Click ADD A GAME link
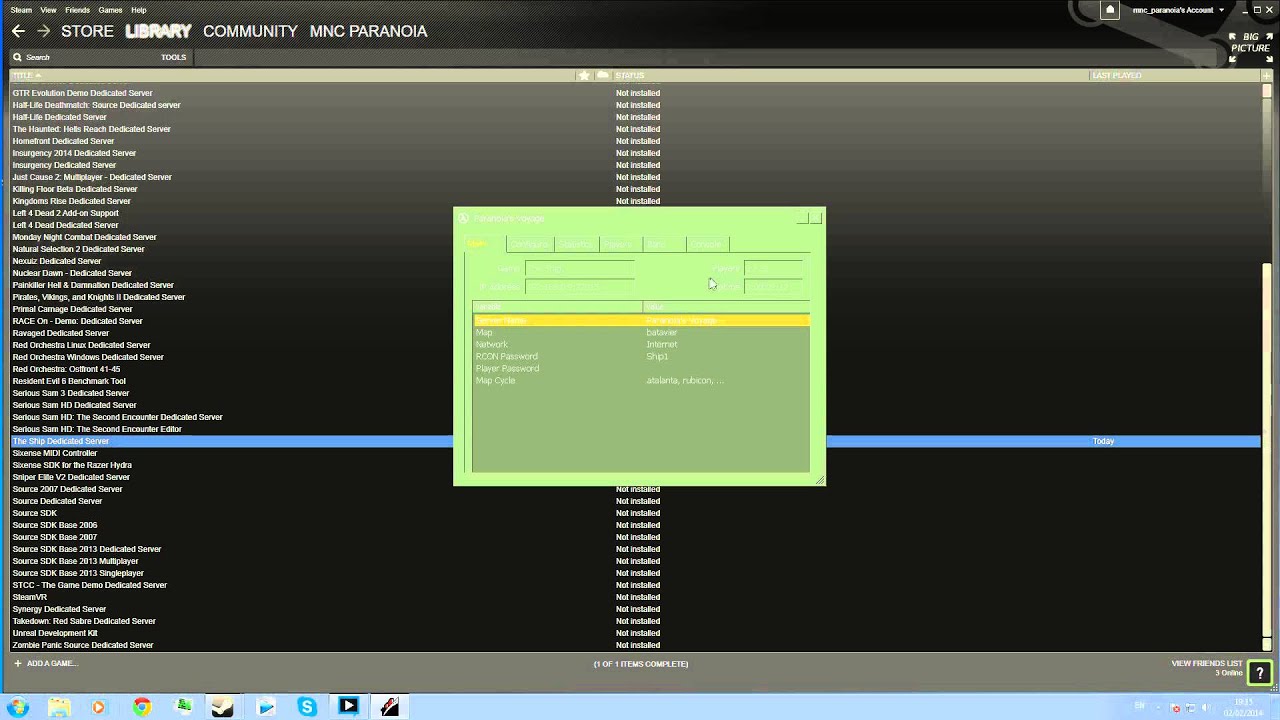The height and width of the screenshot is (720, 1280). point(51,663)
